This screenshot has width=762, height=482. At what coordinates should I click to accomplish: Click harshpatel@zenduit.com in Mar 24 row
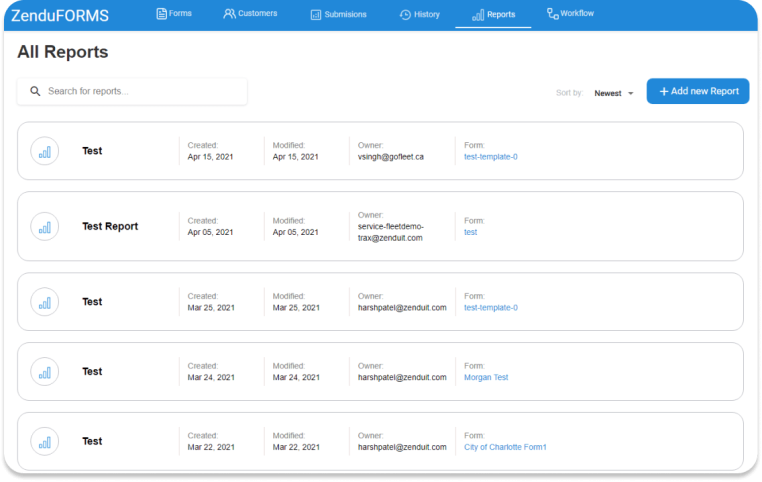(402, 378)
